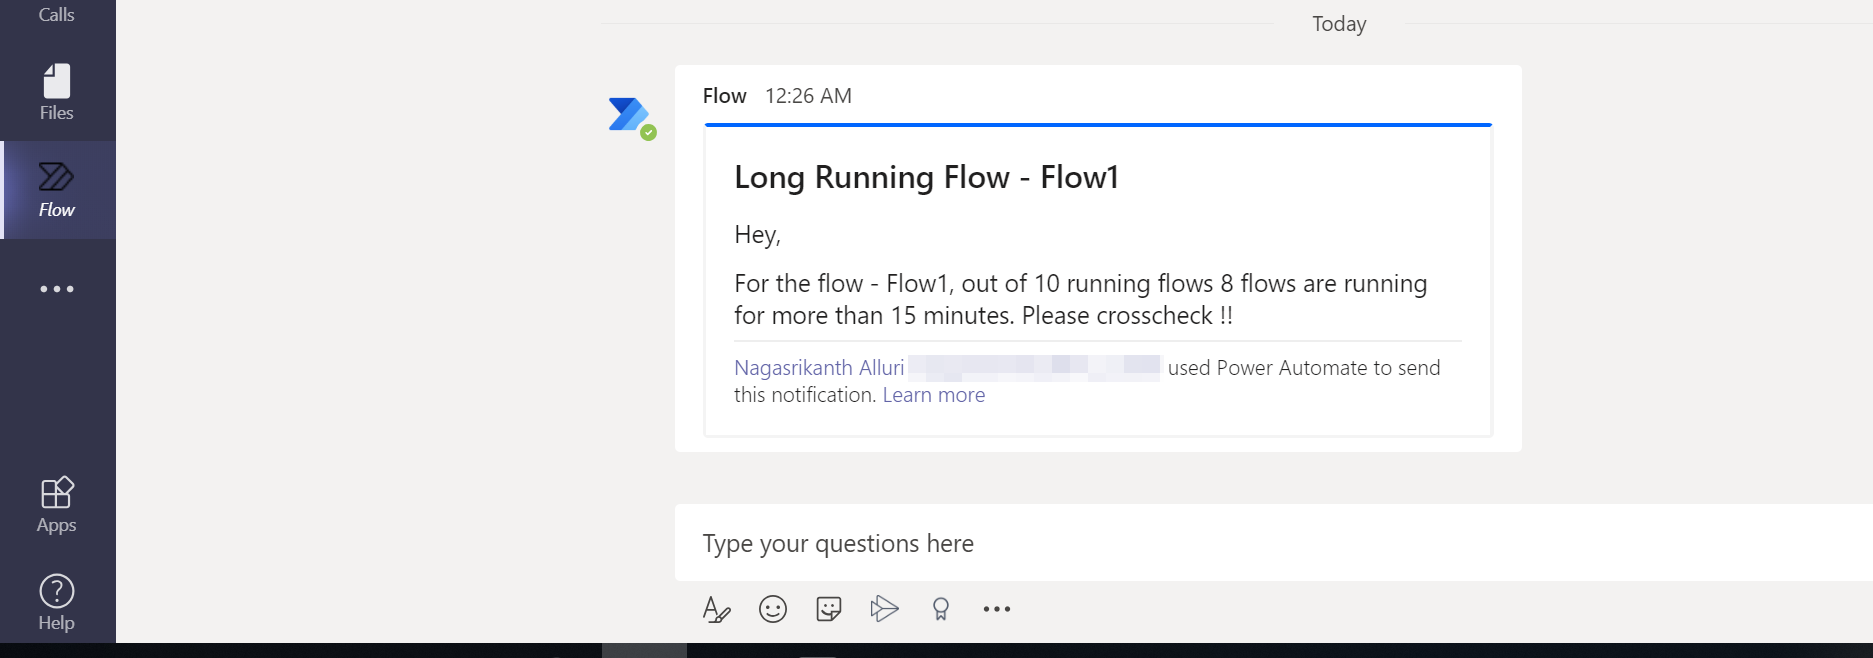The height and width of the screenshot is (658, 1873).
Task: Open the text Format options icon
Action: (x=716, y=609)
